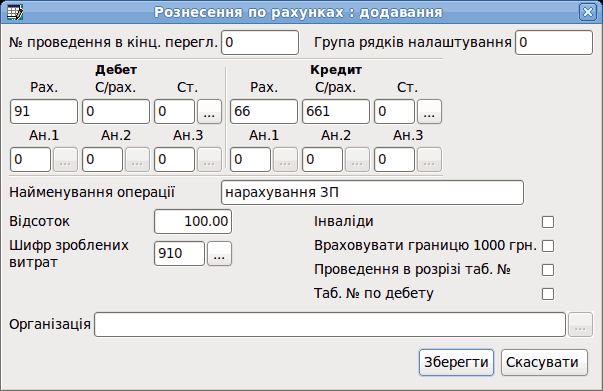
Task: Select the Credit С/рах. field containing 661
Action: pos(336,111)
